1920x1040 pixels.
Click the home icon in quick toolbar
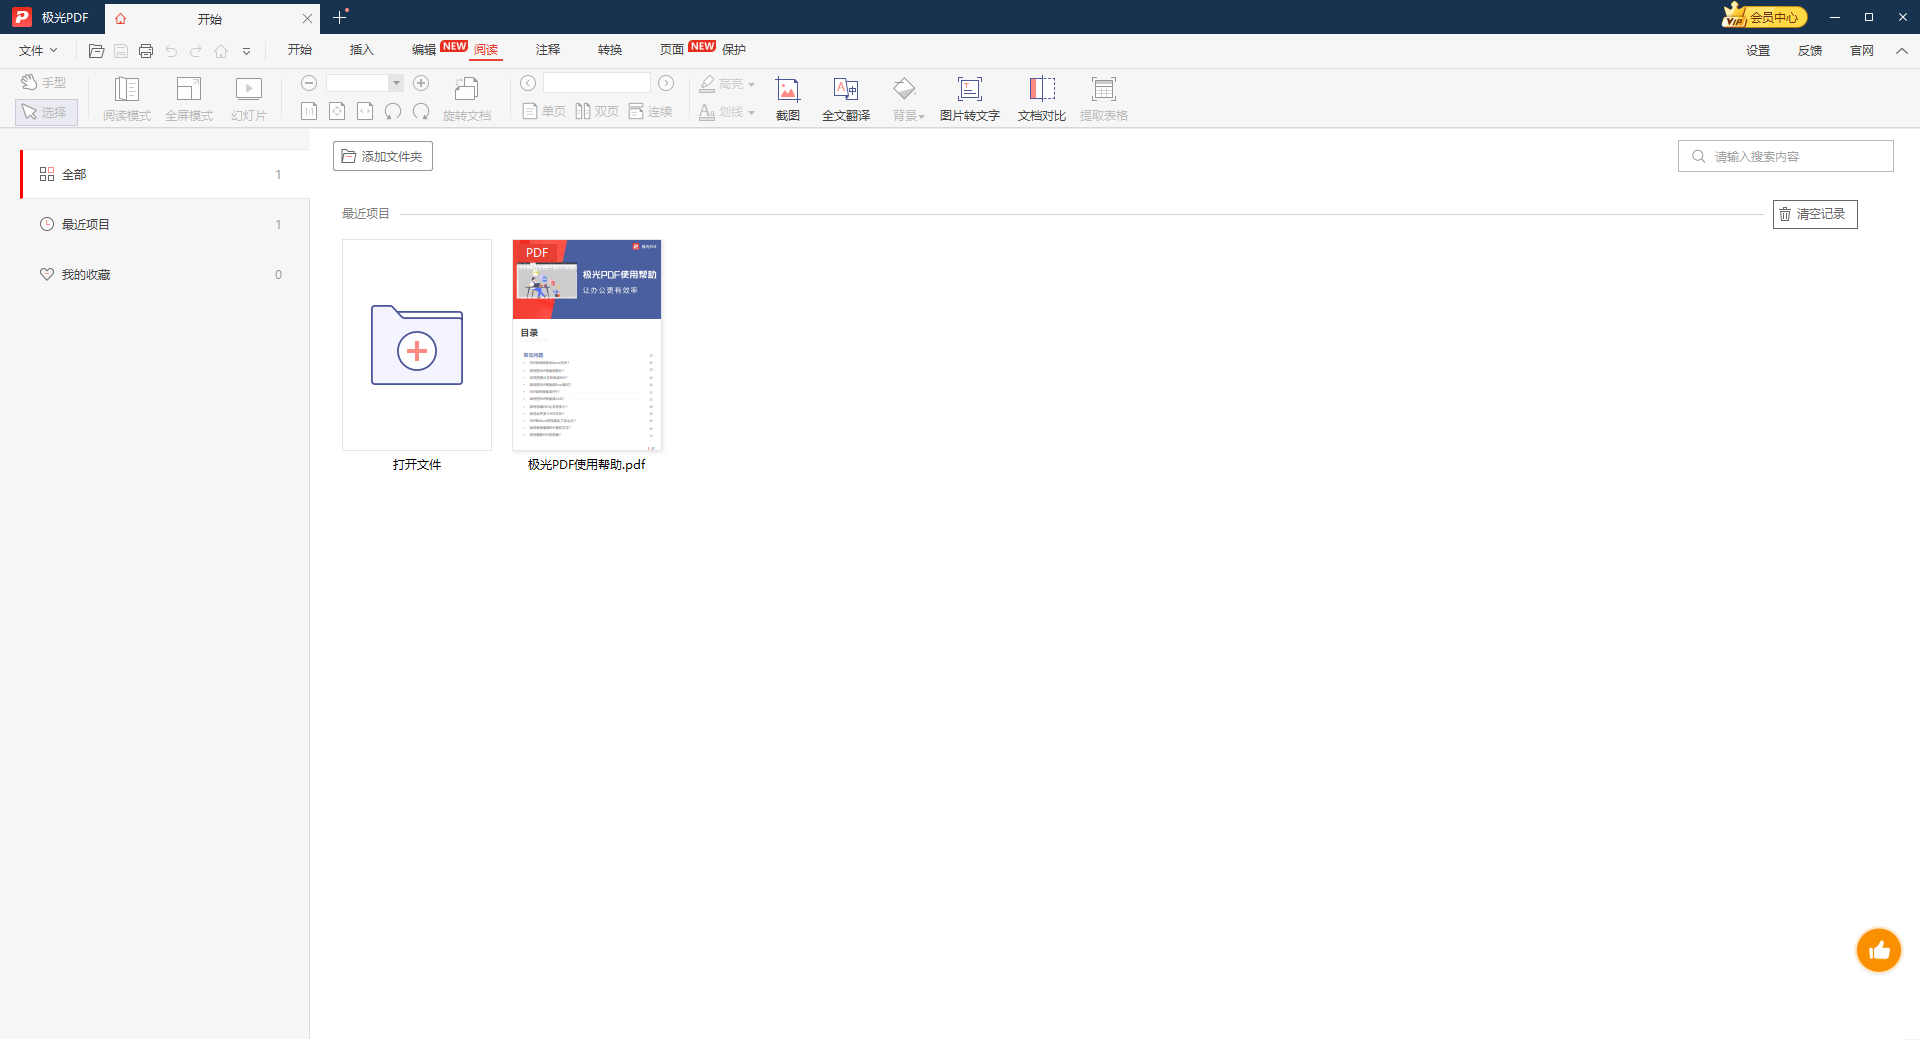click(221, 51)
